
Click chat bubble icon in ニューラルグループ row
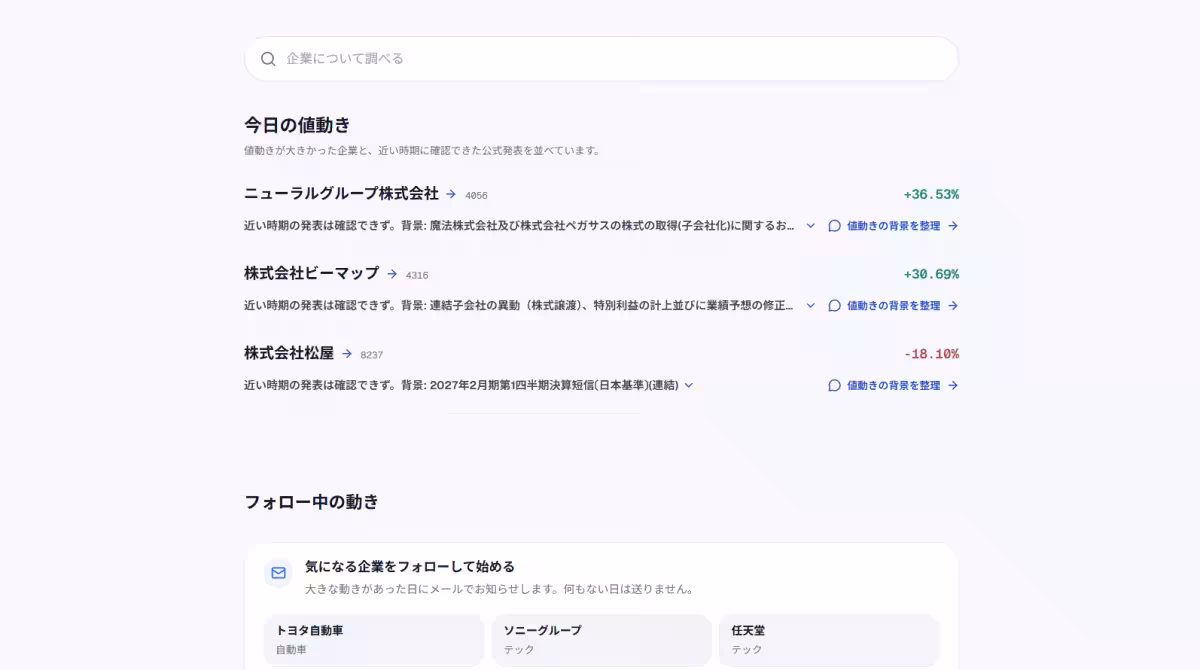pyautogui.click(x=834, y=226)
